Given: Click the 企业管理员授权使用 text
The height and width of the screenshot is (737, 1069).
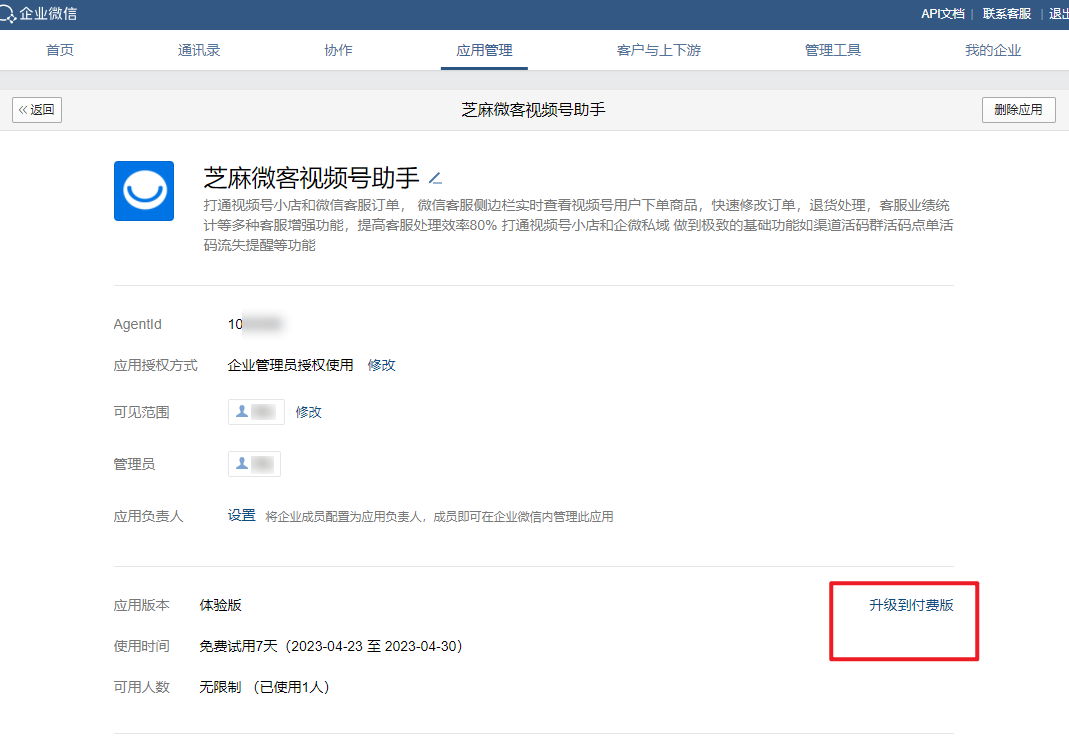Looking at the screenshot, I should pos(290,365).
